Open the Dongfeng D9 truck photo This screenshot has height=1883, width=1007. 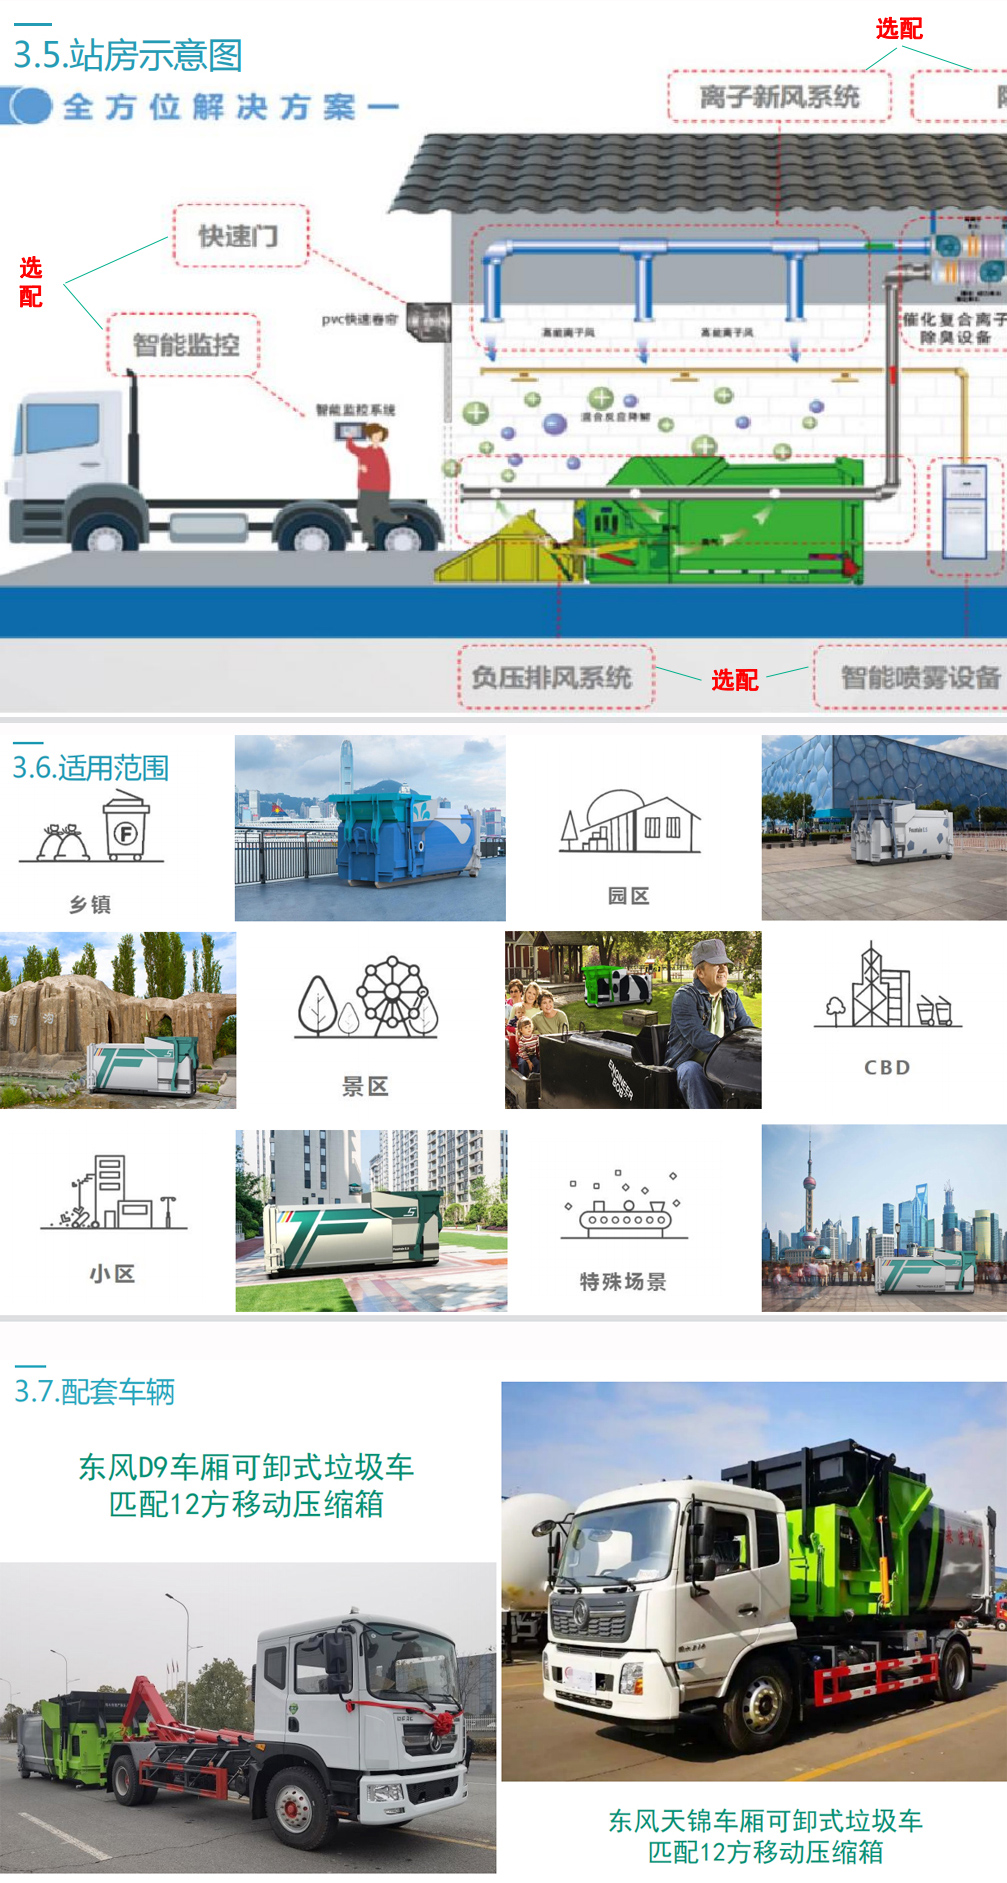(x=248, y=1717)
